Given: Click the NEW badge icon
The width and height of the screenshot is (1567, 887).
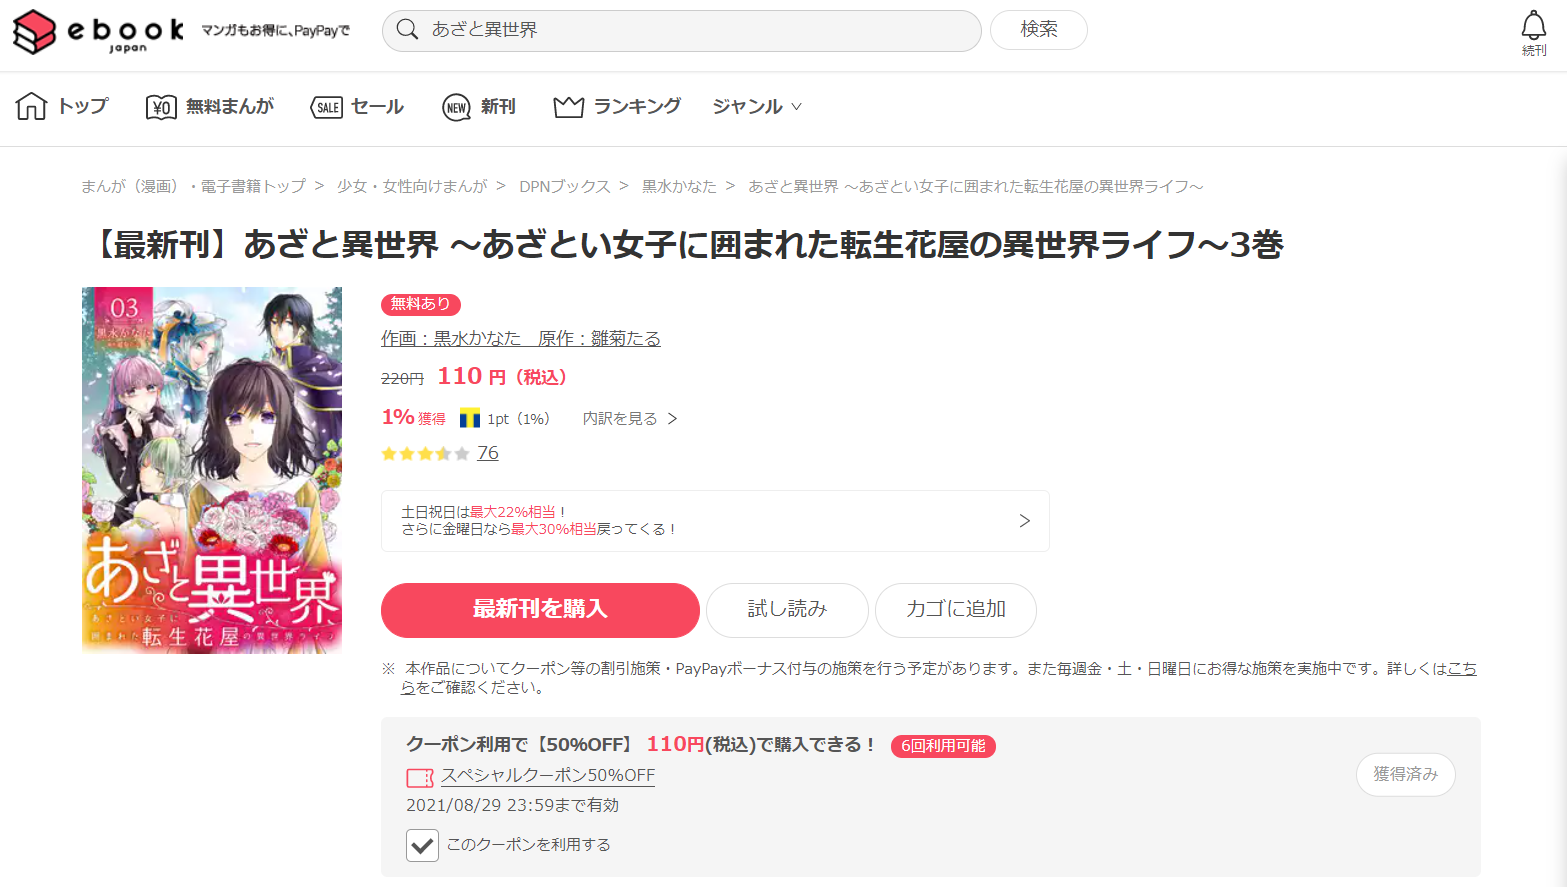Looking at the screenshot, I should coord(456,107).
